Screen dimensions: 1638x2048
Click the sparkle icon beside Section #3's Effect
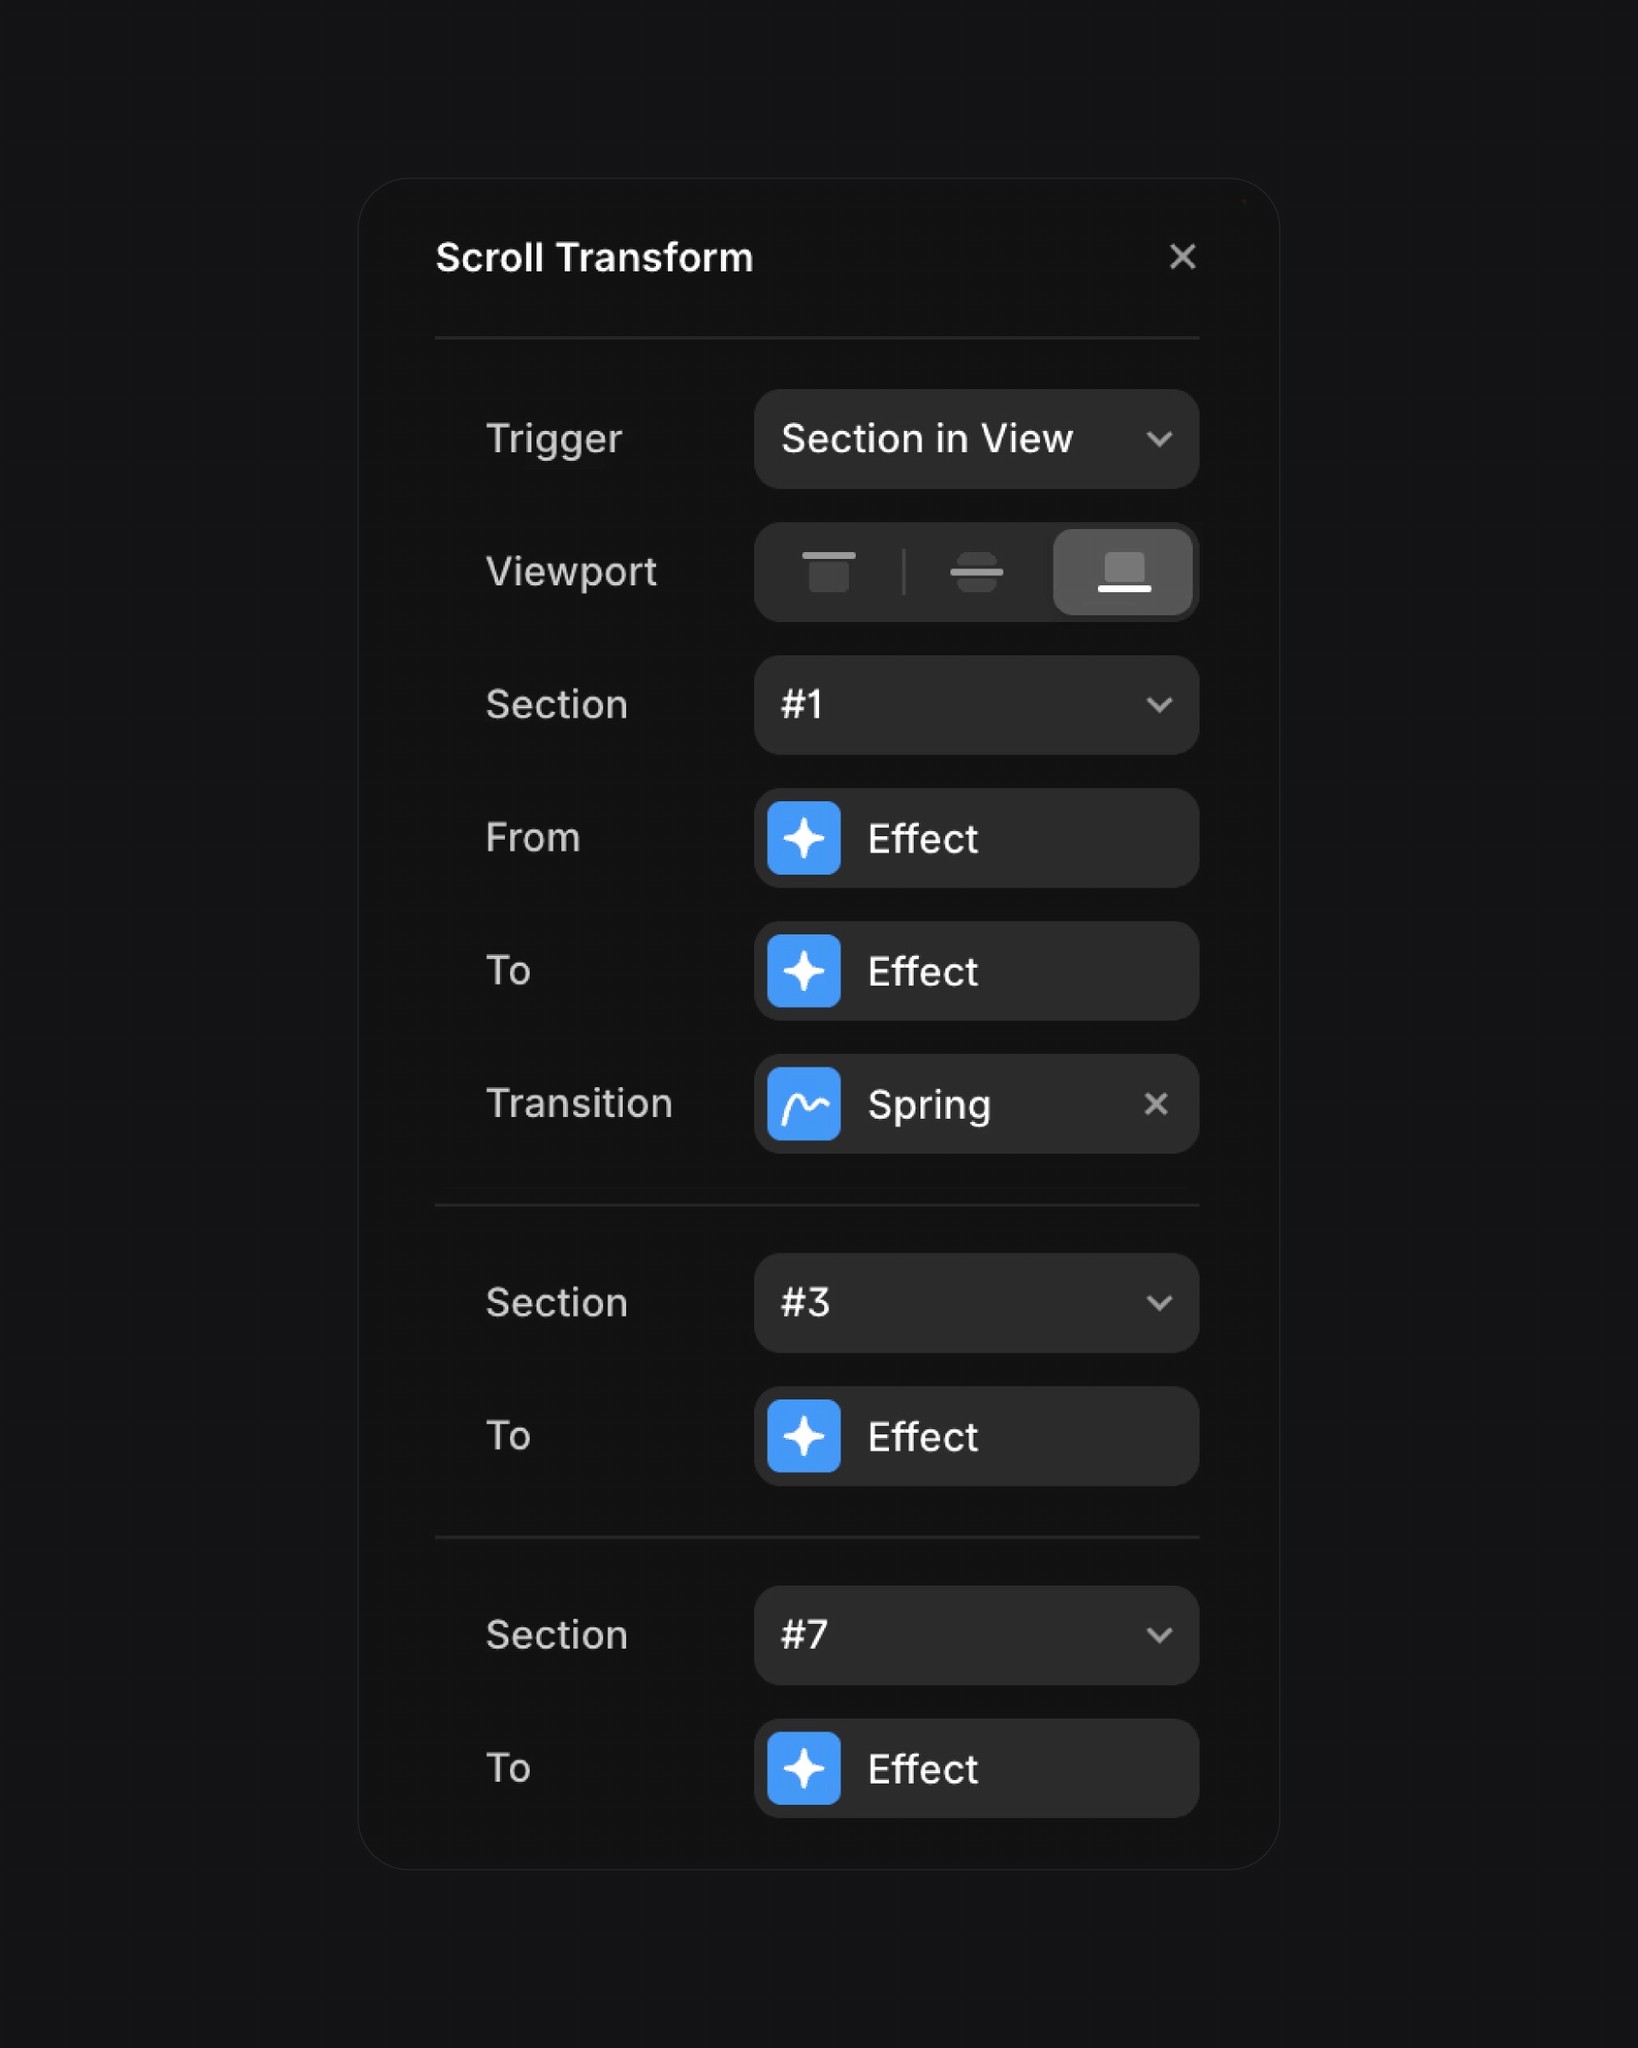[x=804, y=1436]
